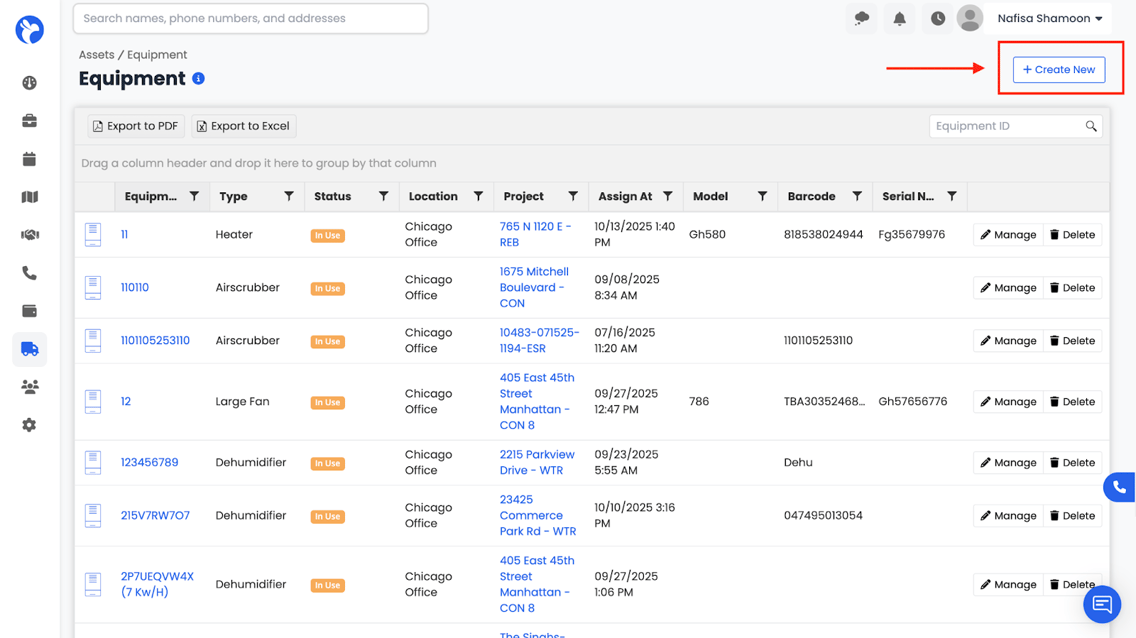Open the phone calls icon in sidebar
Screen dimensions: 1136x638
(x=29, y=273)
